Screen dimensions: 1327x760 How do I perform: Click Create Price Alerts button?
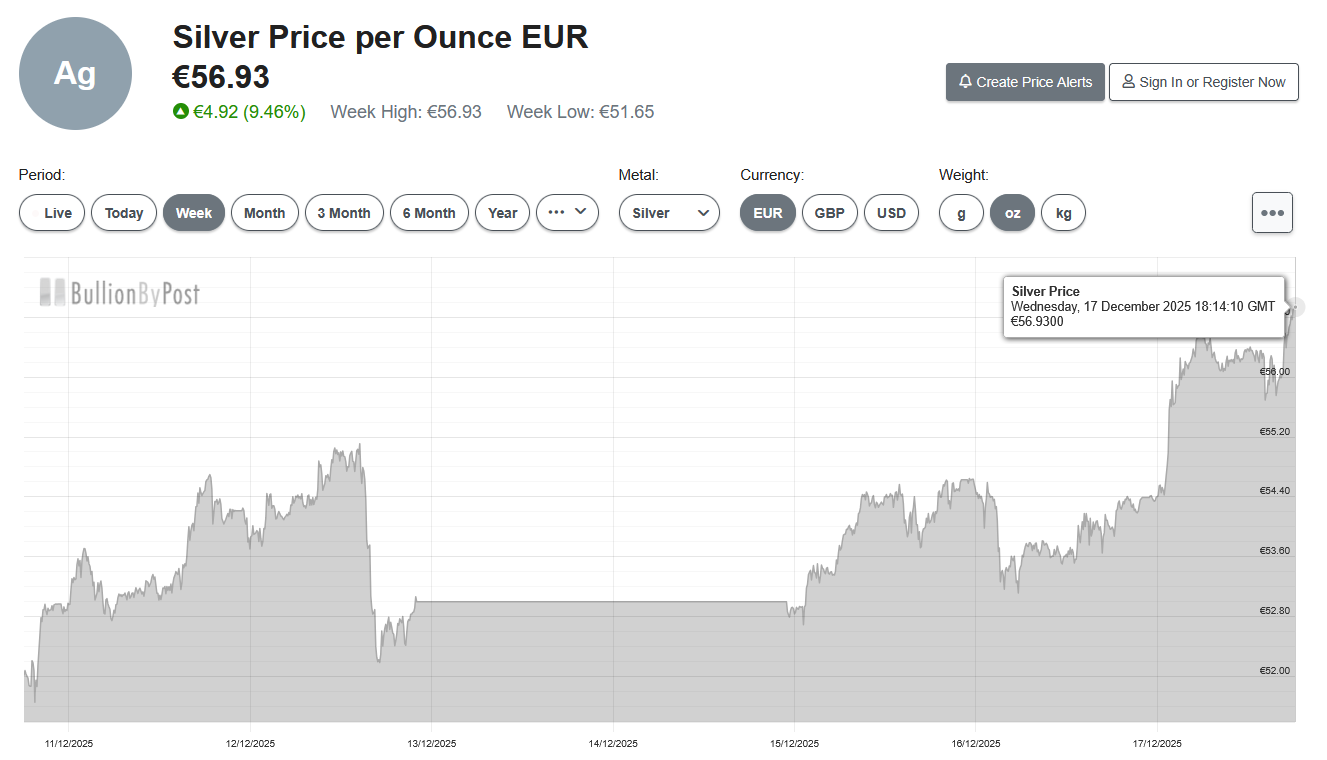pyautogui.click(x=1025, y=82)
